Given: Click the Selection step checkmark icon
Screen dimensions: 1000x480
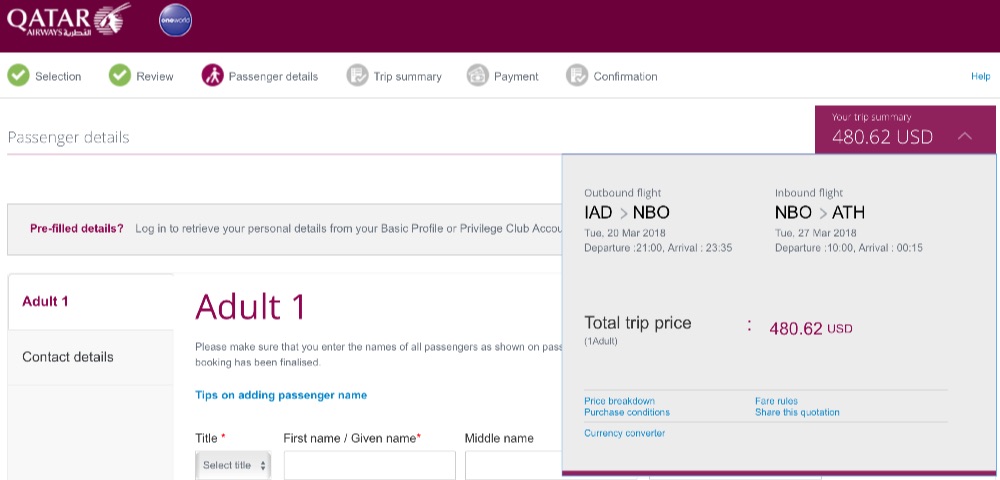Looking at the screenshot, I should coord(18,76).
